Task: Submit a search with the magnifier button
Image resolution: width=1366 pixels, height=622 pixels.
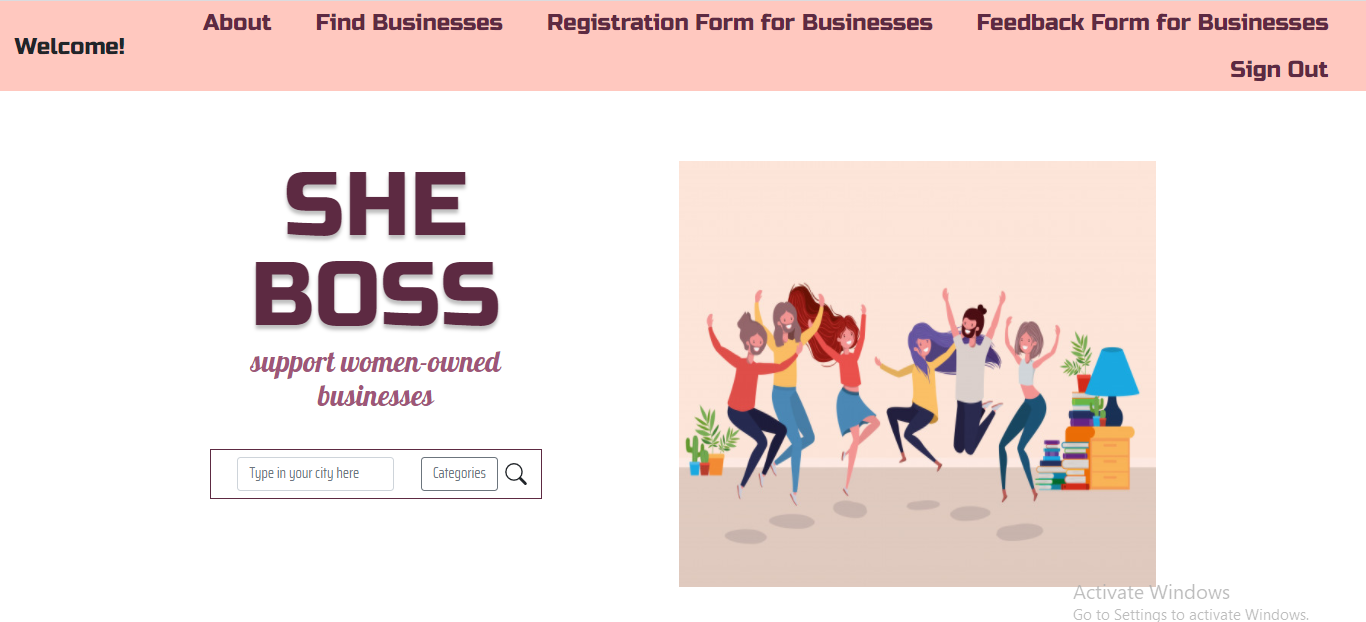Action: [516, 473]
